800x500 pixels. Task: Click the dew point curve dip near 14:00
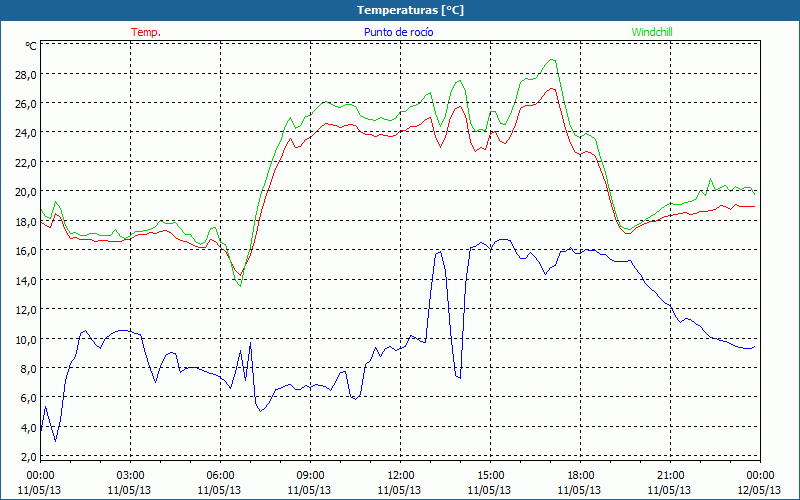(x=459, y=378)
